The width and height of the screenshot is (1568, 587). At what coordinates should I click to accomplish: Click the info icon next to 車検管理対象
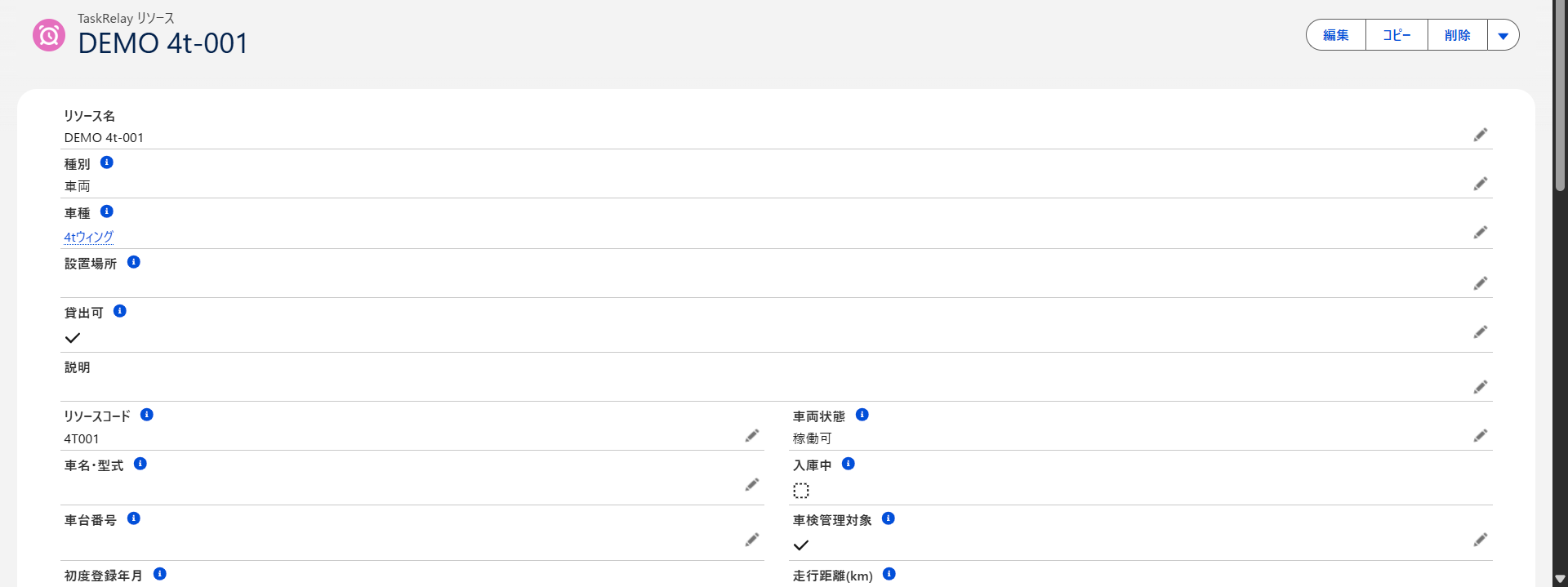tap(888, 518)
